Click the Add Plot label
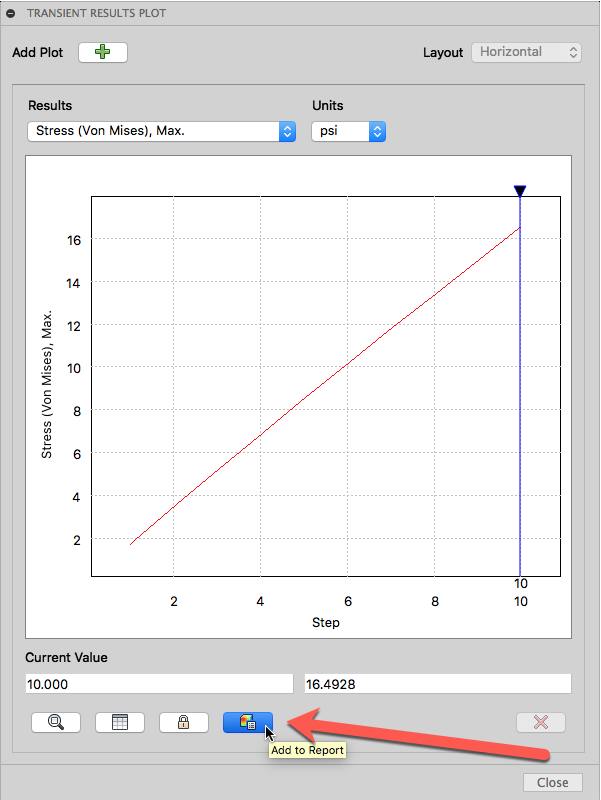Image resolution: width=601 pixels, height=800 pixels. (38, 53)
